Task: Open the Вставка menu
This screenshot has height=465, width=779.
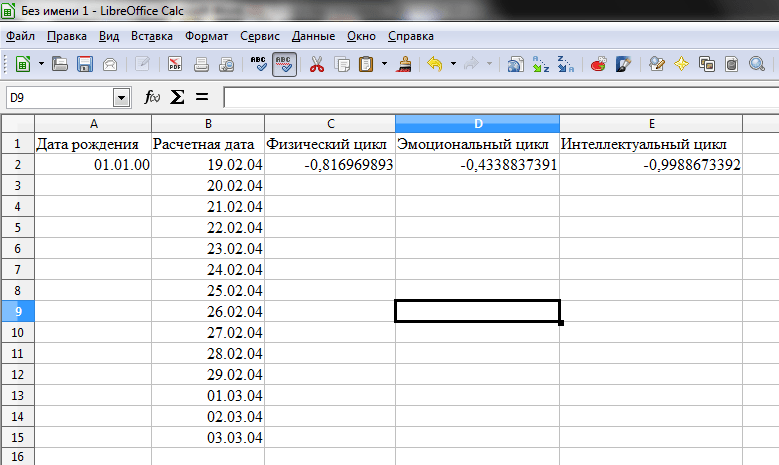Action: point(152,36)
